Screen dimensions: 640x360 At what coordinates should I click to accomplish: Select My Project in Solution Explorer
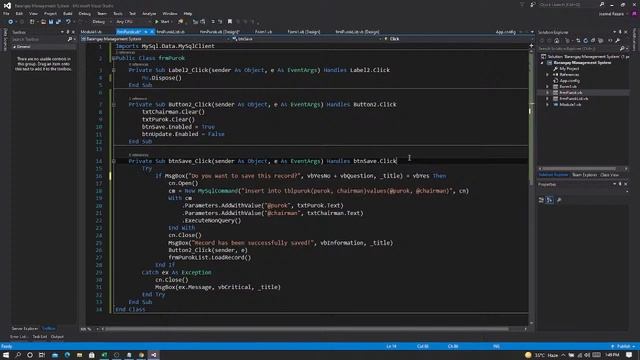coord(569,69)
